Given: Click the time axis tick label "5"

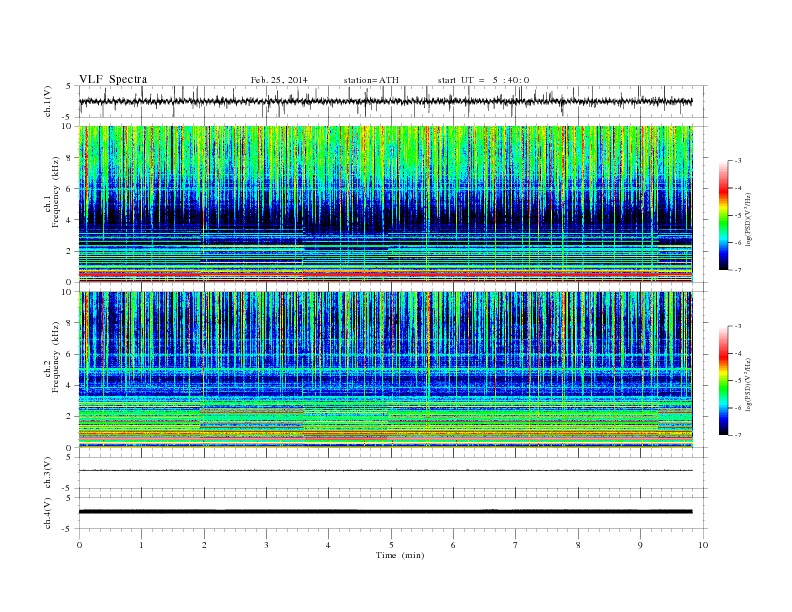Looking at the screenshot, I should tap(391, 545).
